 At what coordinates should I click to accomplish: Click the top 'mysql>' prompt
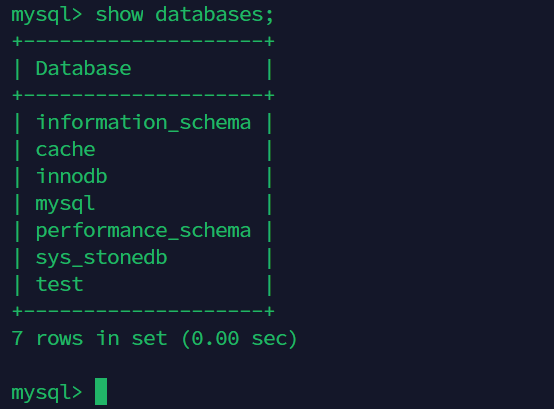pyautogui.click(x=47, y=16)
